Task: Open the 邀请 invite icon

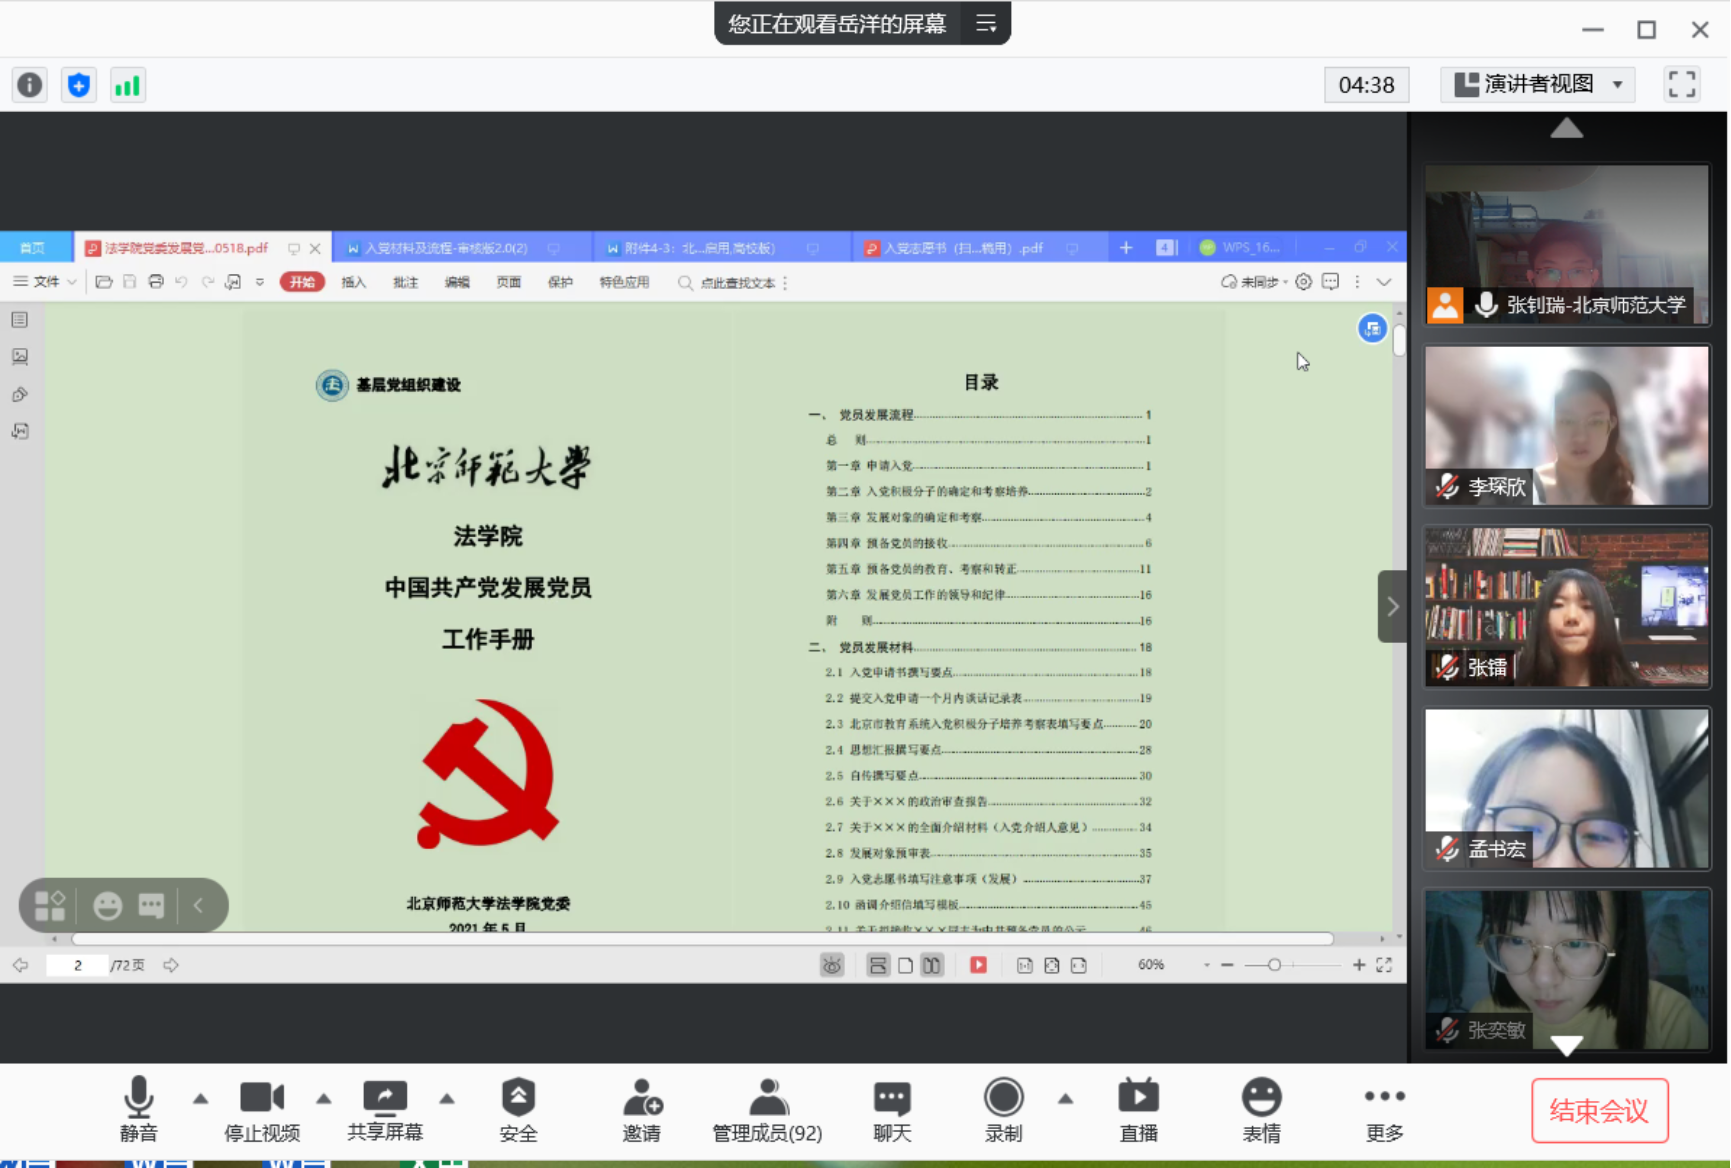Action: (643, 1108)
